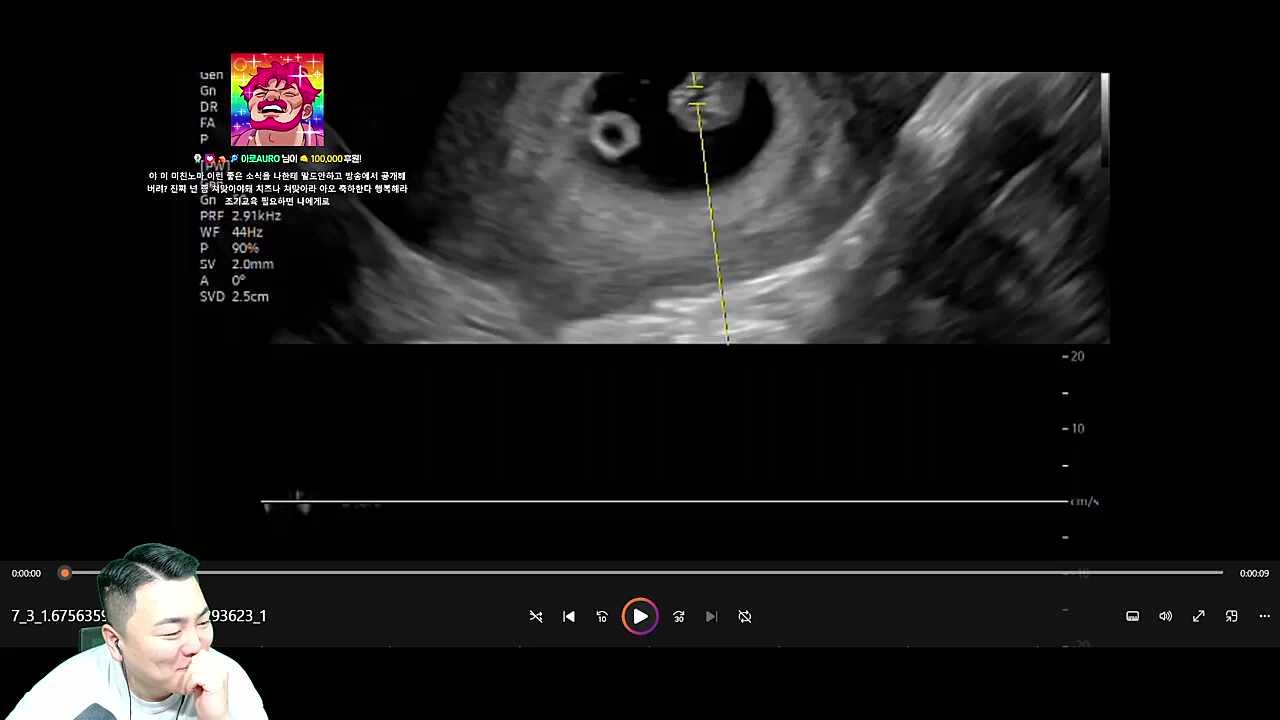This screenshot has width=1280, height=720.
Task: Open the more options menu
Action: 1264,617
